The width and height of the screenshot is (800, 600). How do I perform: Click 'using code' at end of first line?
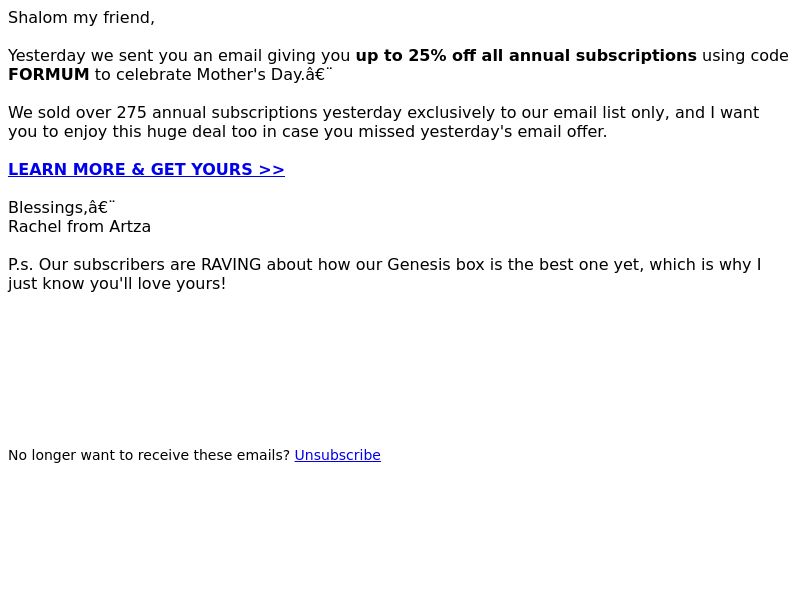tap(745, 56)
